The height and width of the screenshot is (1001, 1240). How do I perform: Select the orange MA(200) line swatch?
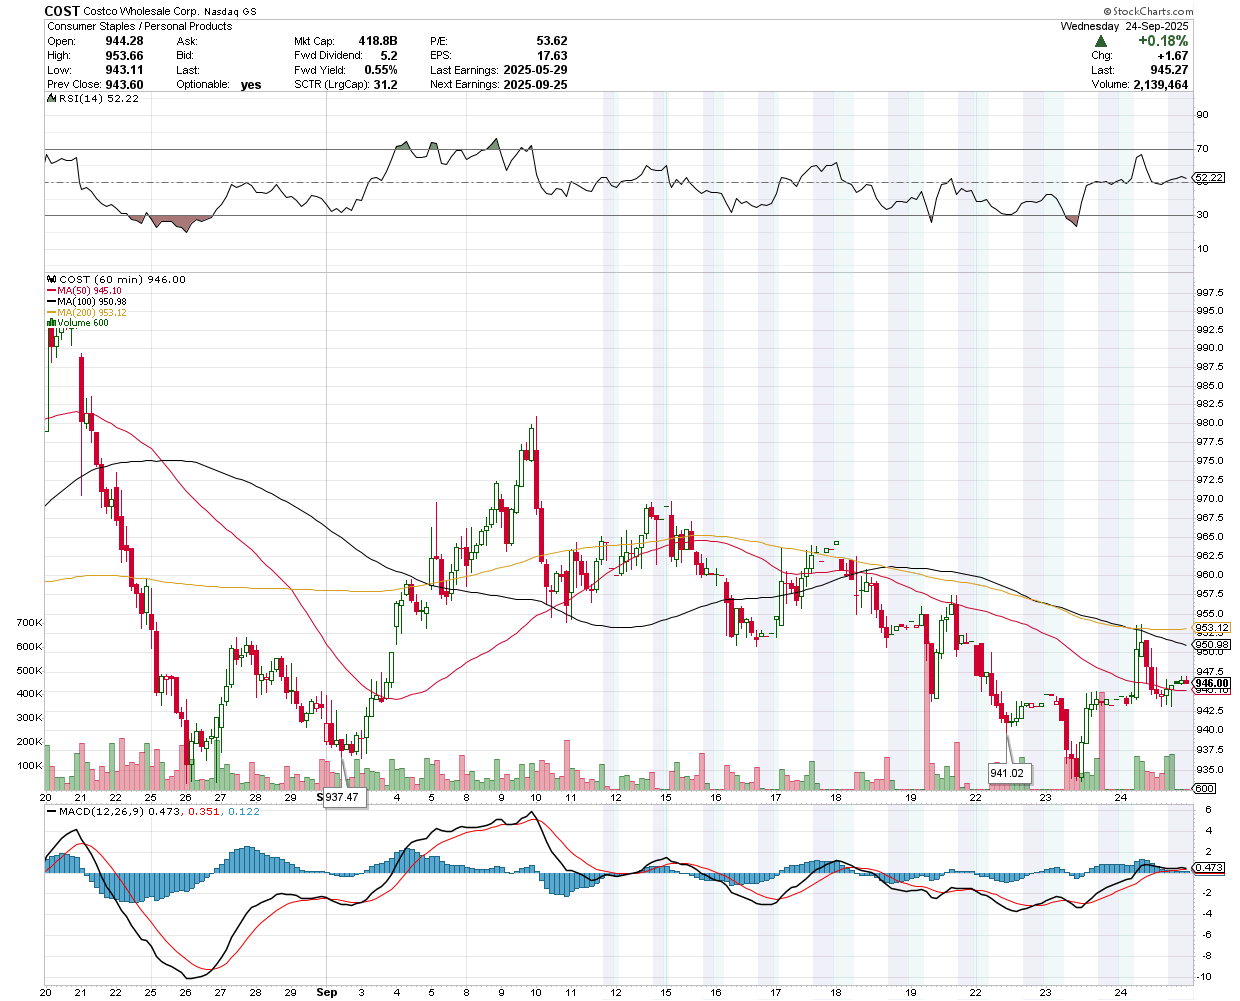(x=52, y=313)
